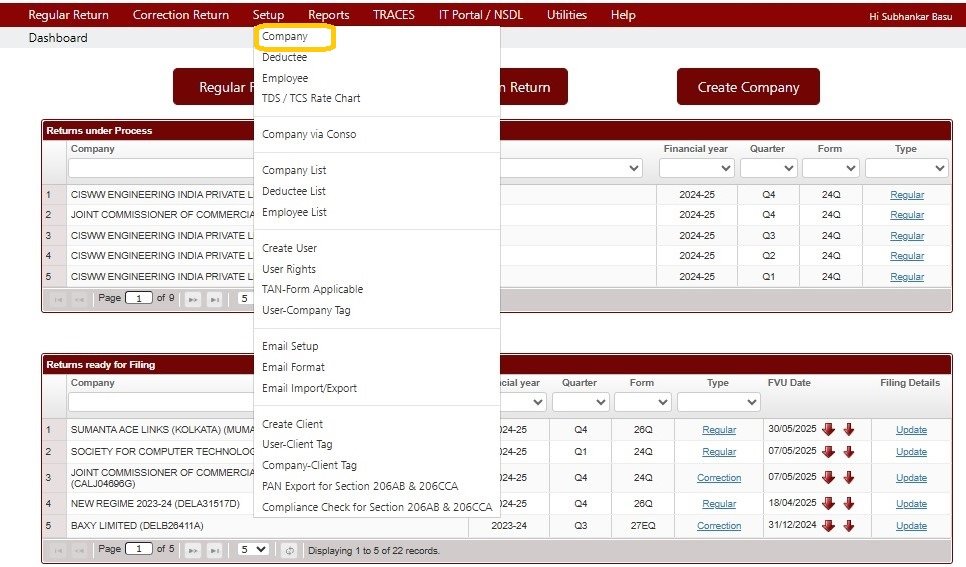Viewport: 966px width, 567px height.
Task: Jump to last page in Returns under Process
Action: pyautogui.click(x=214, y=300)
